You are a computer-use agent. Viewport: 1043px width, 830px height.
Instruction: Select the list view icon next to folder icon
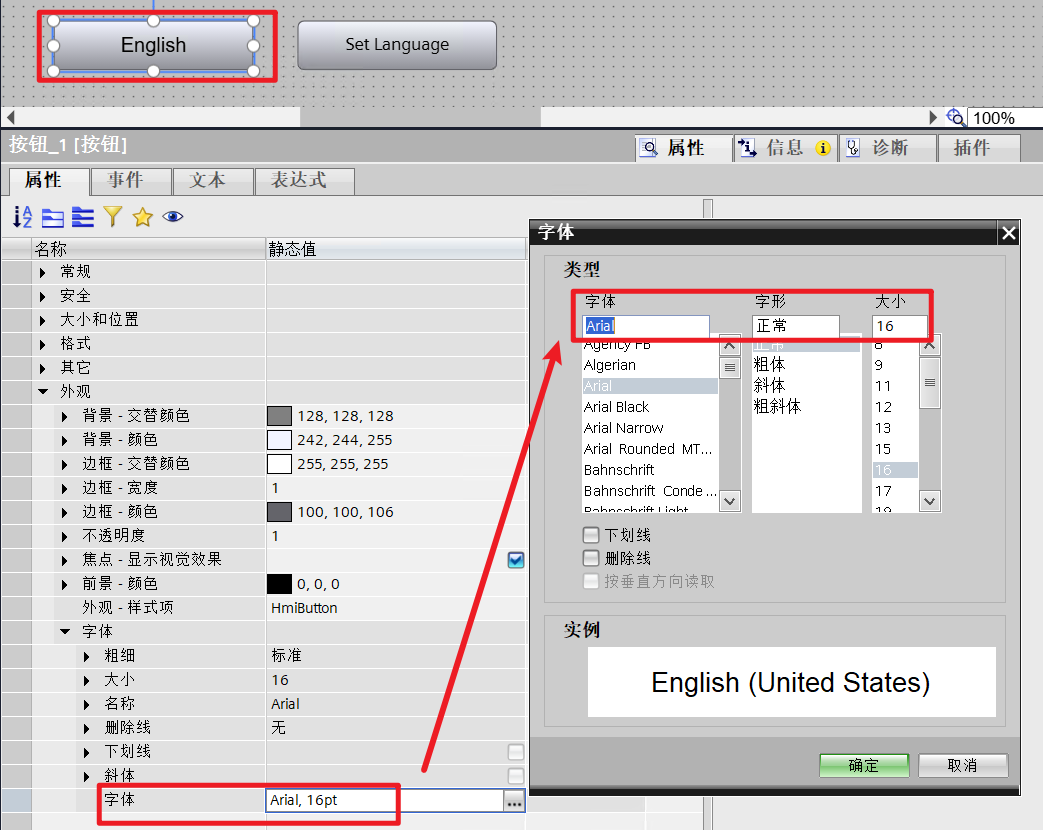pos(83,217)
